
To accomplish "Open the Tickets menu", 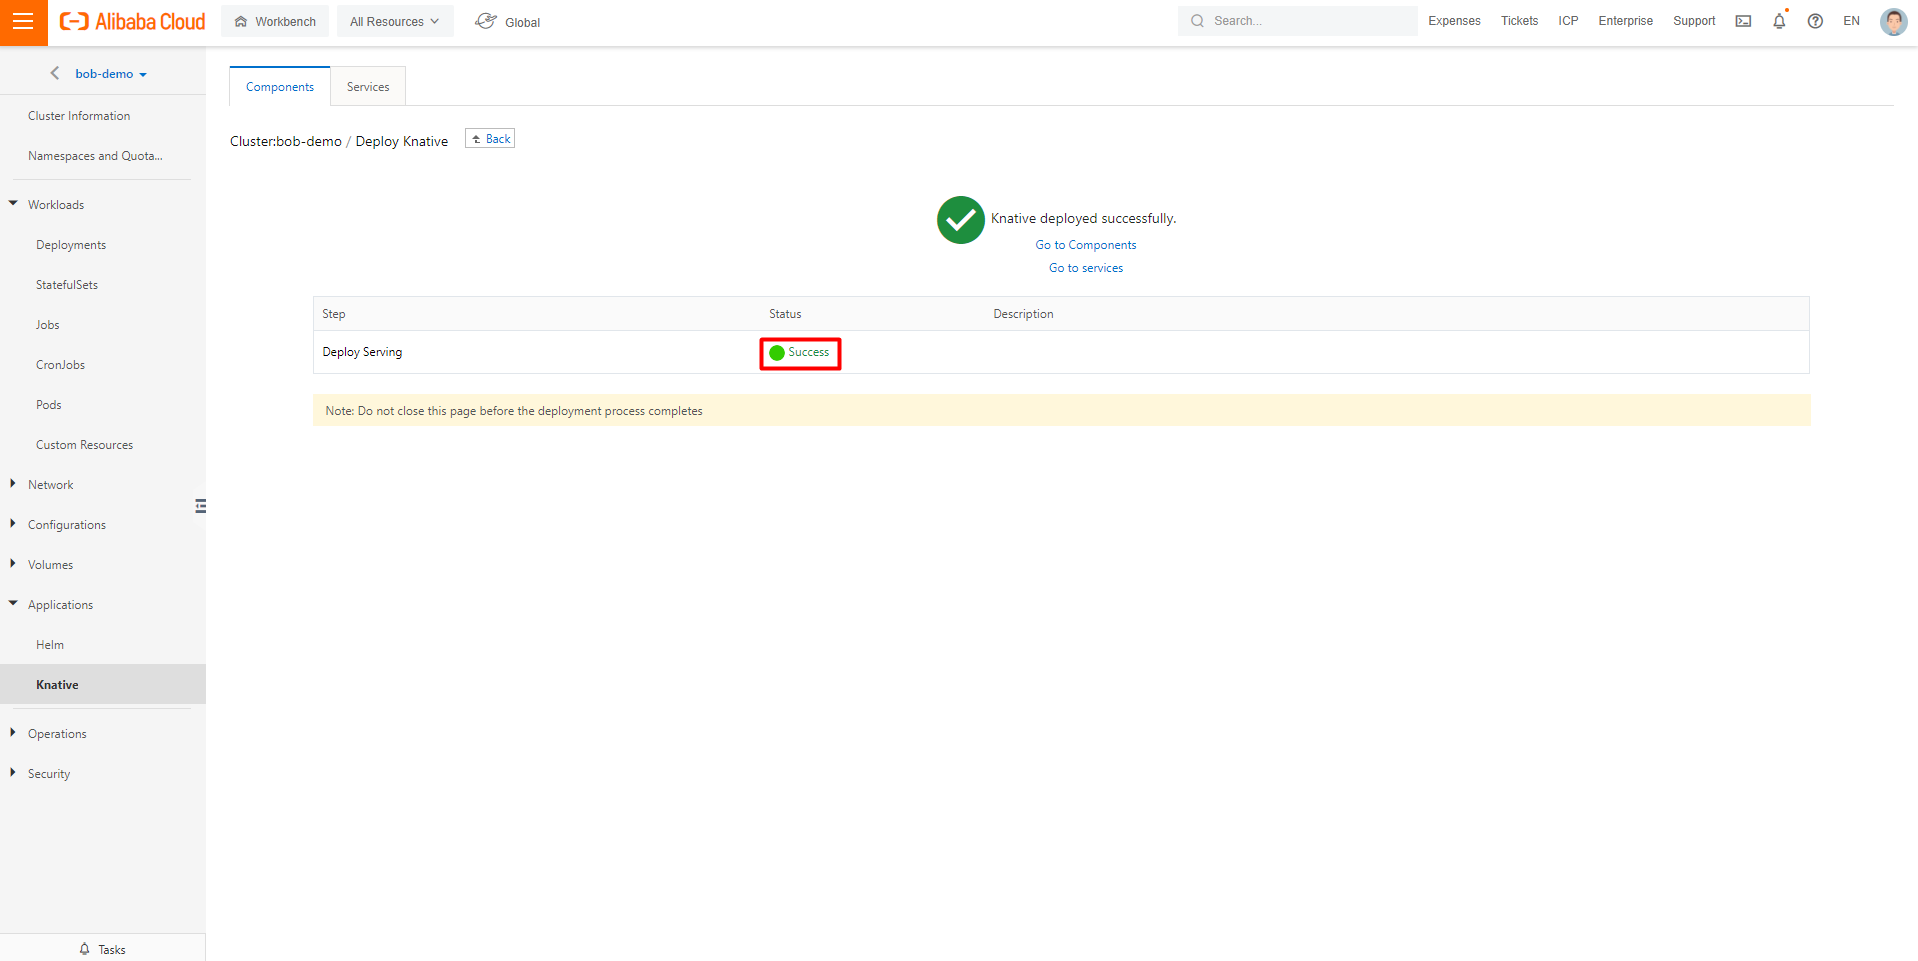I will (x=1519, y=21).
